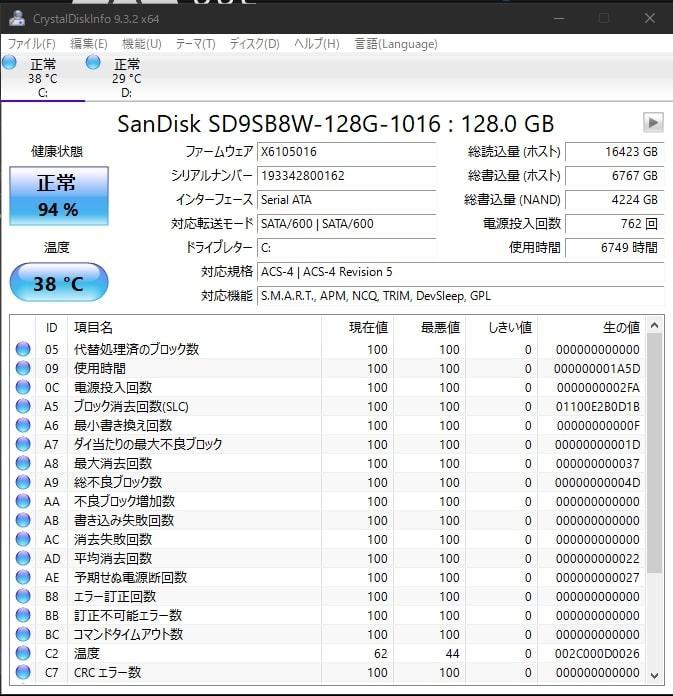673x696 pixels.
Task: Click raw value 002C000D0026
Action: tap(597, 654)
